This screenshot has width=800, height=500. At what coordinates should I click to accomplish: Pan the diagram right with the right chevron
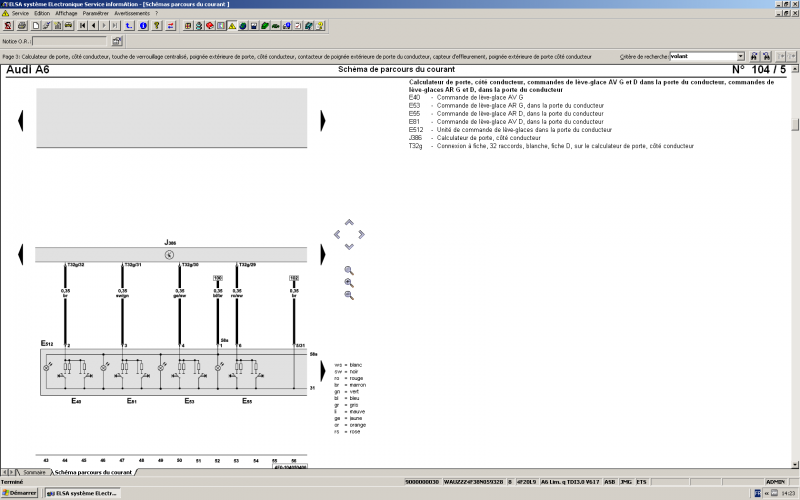[361, 235]
